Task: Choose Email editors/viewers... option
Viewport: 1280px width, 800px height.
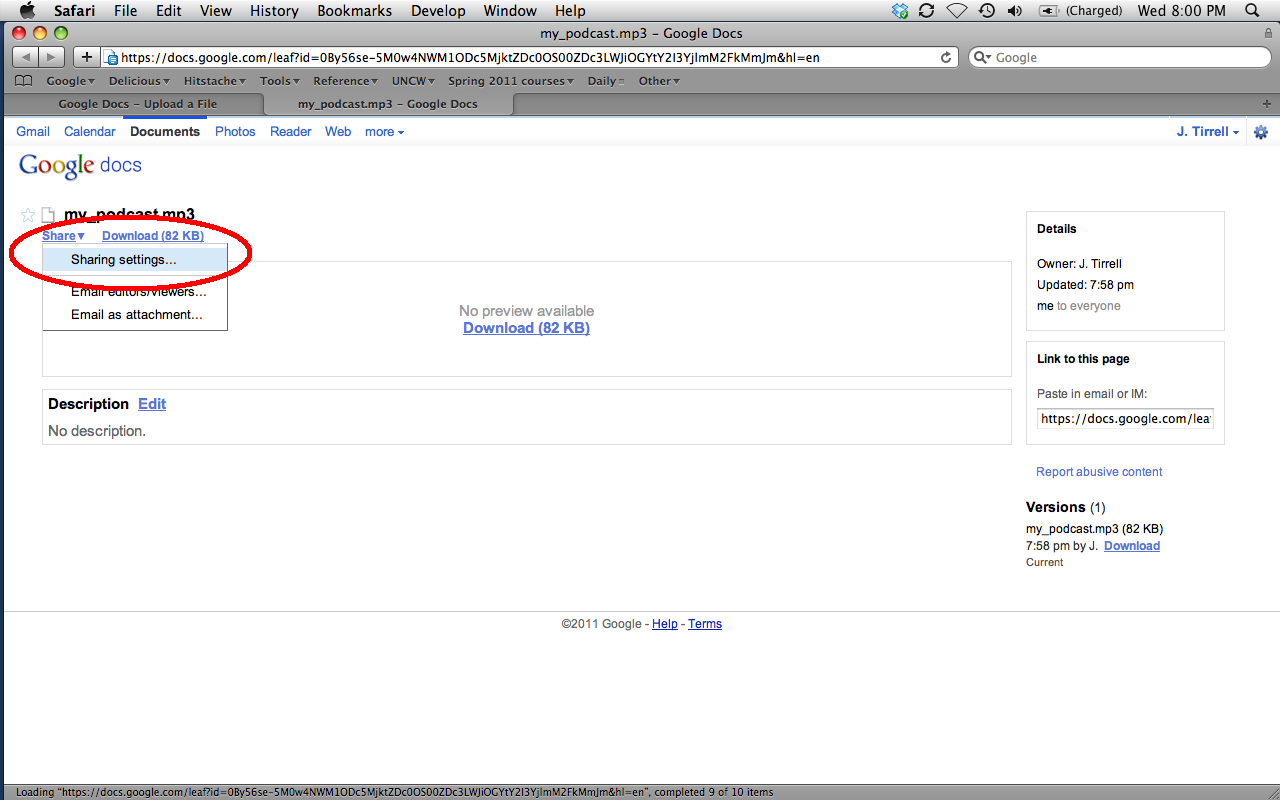Action: [x=135, y=292]
